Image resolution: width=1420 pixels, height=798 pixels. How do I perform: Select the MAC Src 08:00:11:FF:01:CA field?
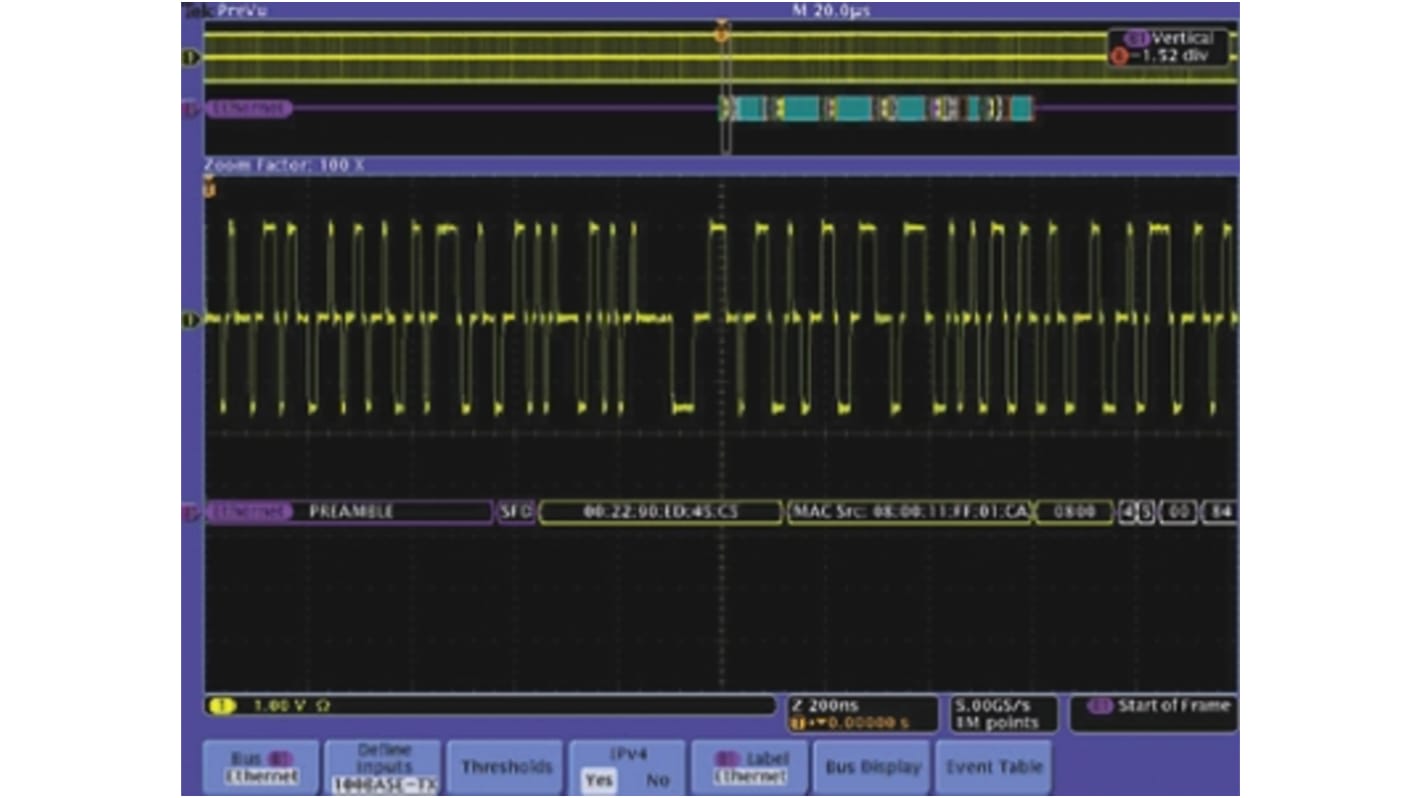910,512
